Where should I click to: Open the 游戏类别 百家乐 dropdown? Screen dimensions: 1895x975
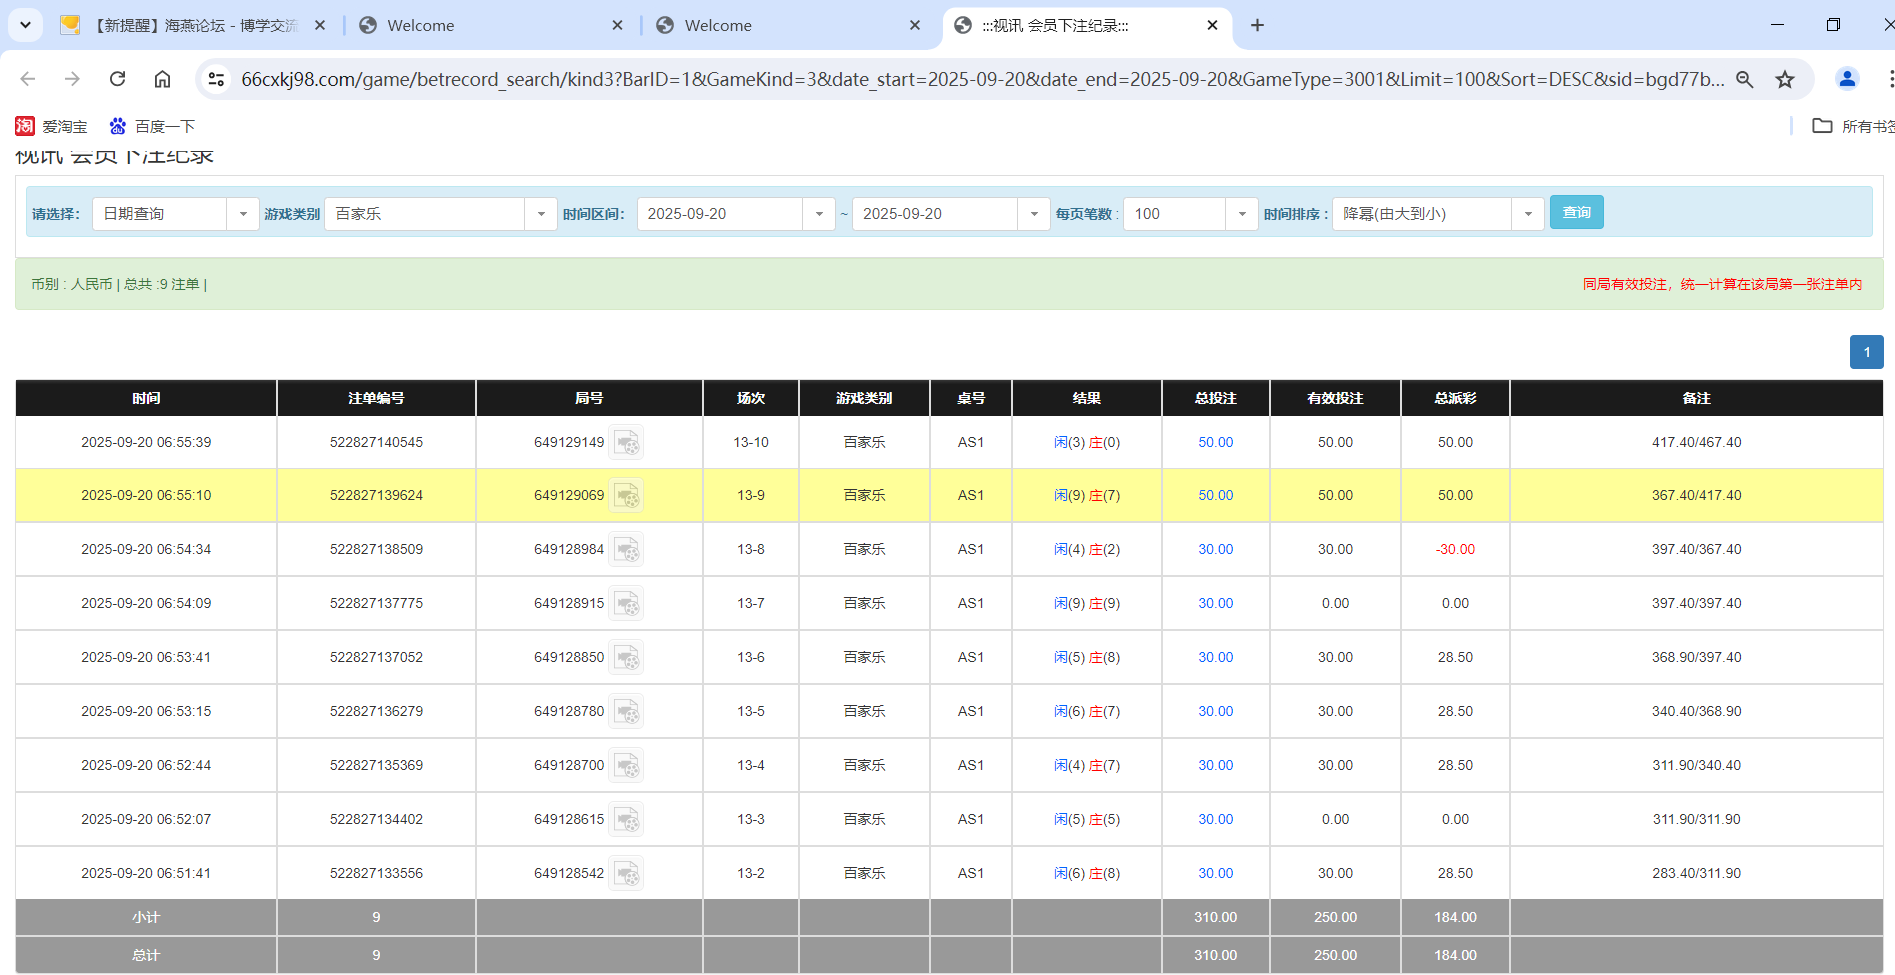coord(541,213)
